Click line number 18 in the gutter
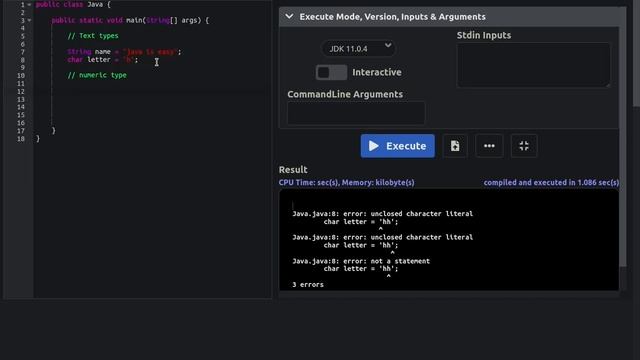Screen dimensions: 640x360 click(21, 139)
